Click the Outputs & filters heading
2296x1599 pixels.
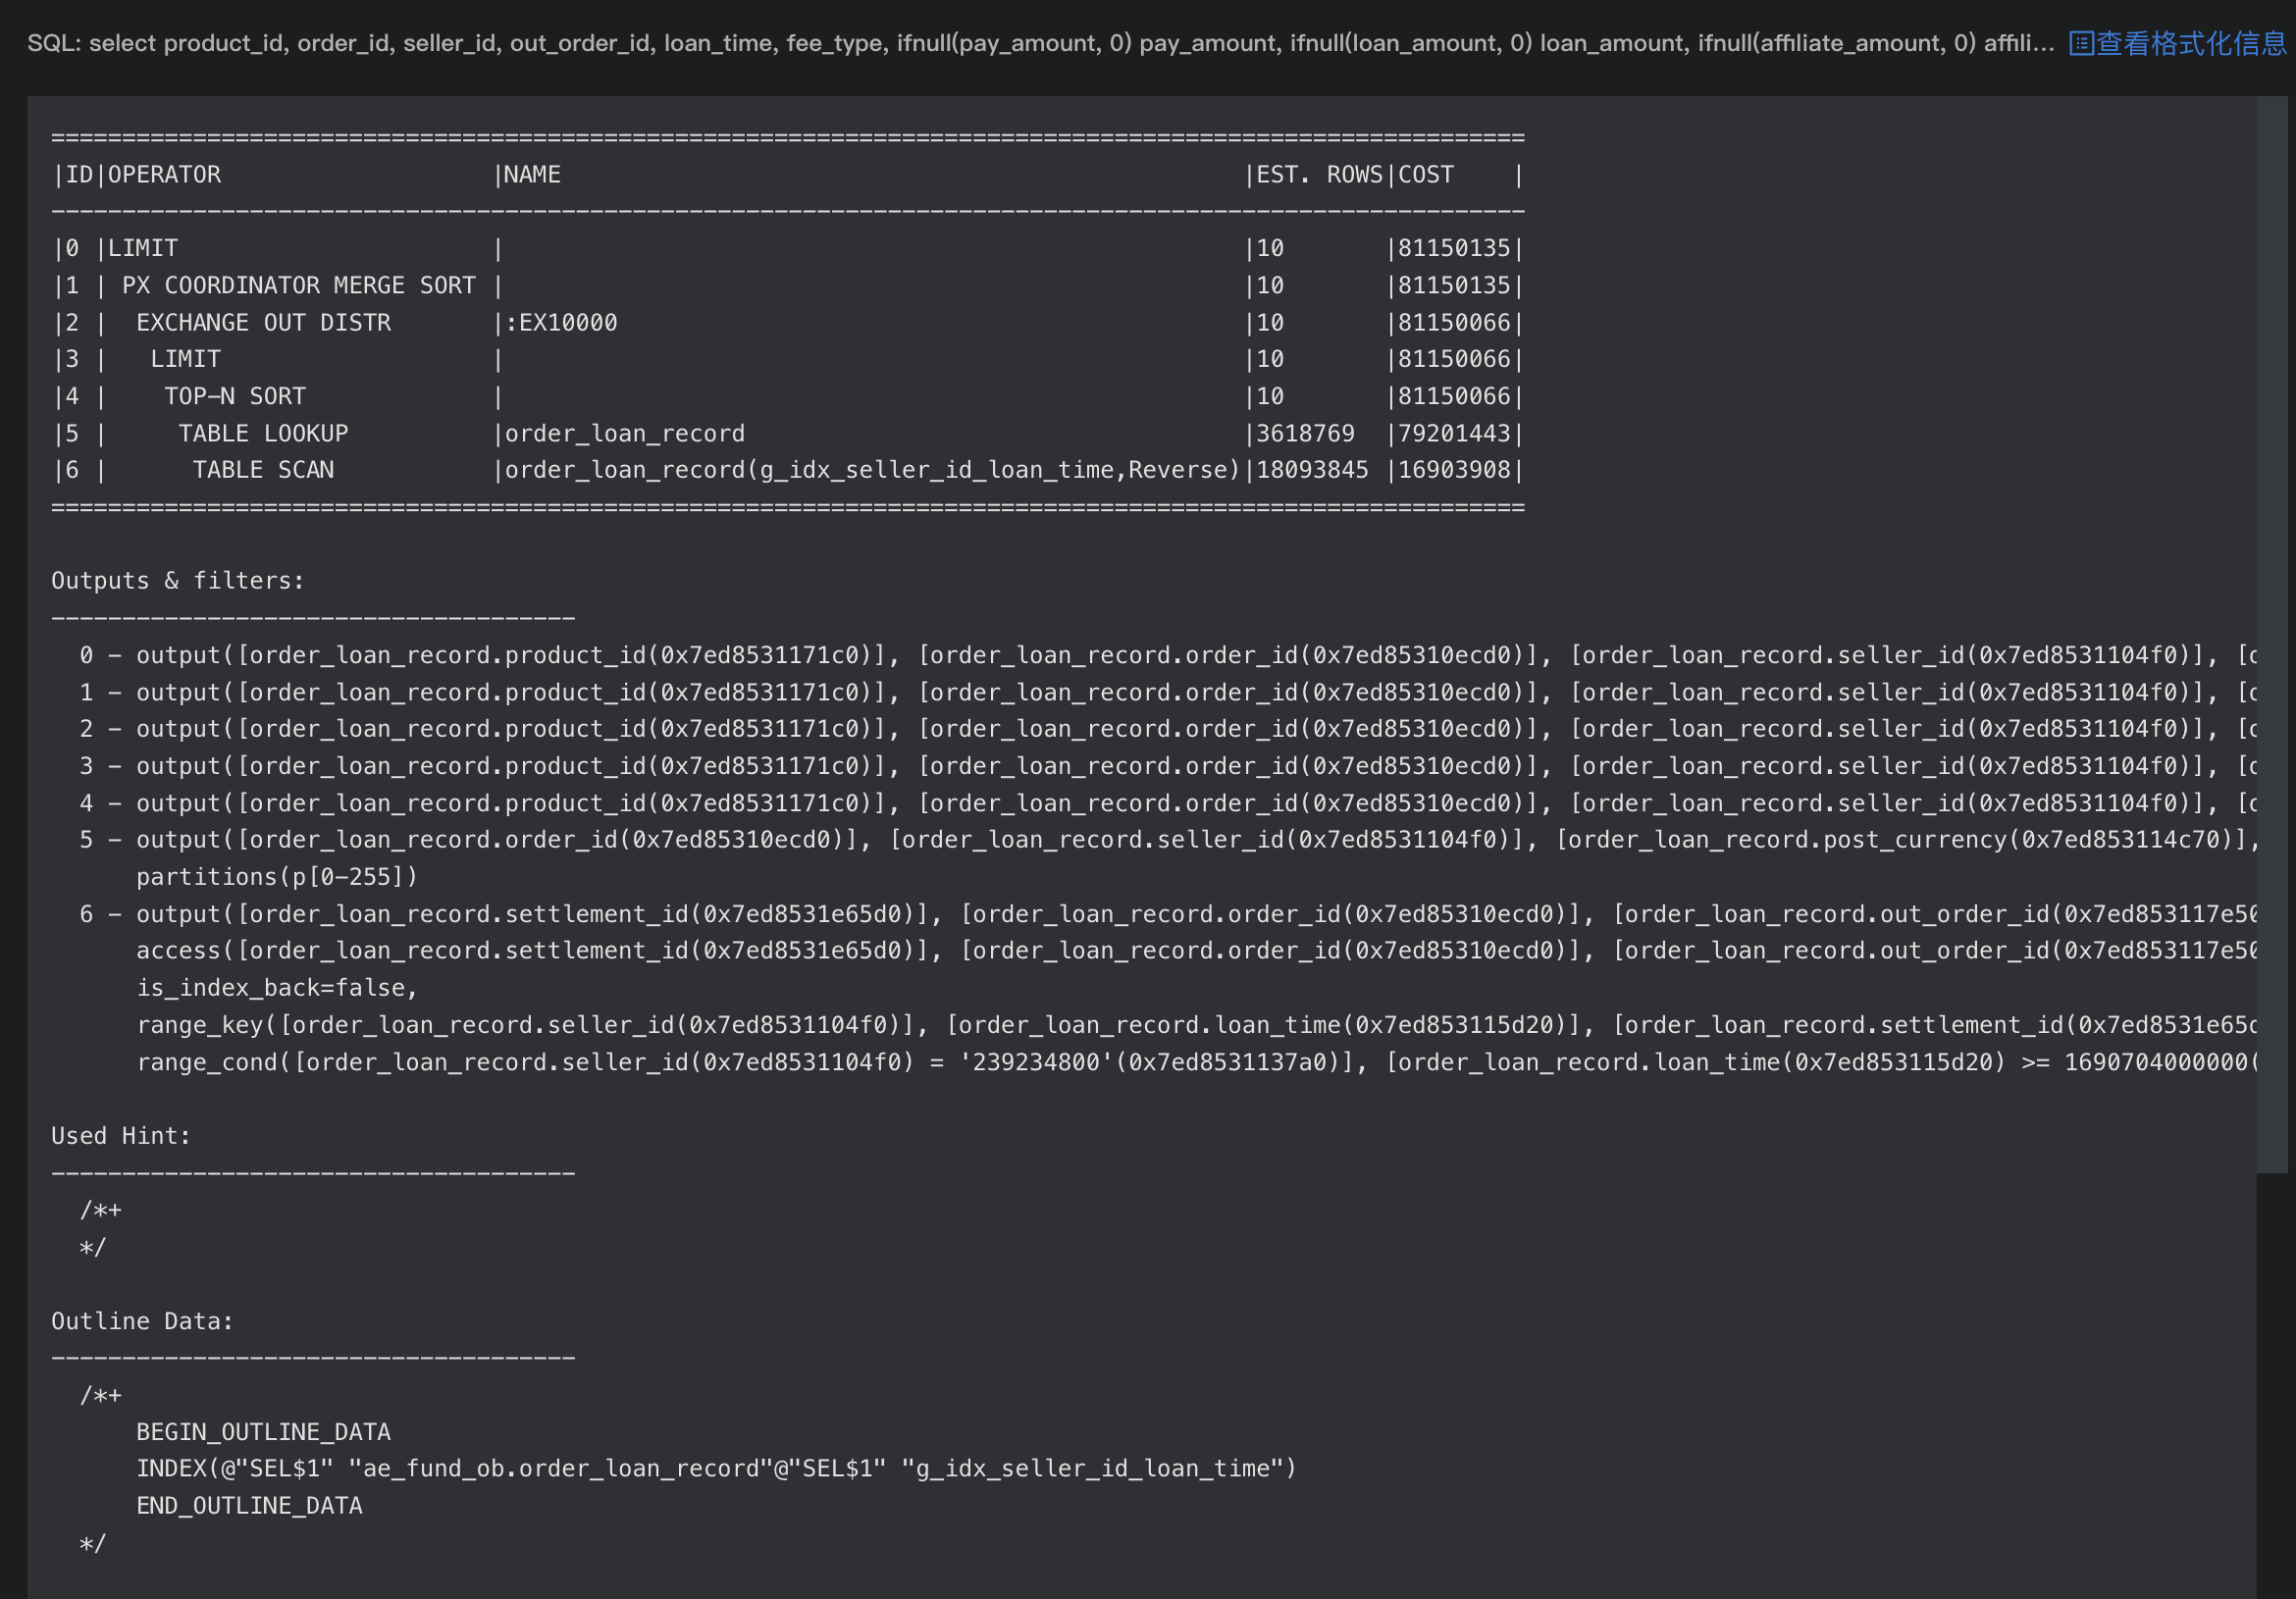coord(177,581)
